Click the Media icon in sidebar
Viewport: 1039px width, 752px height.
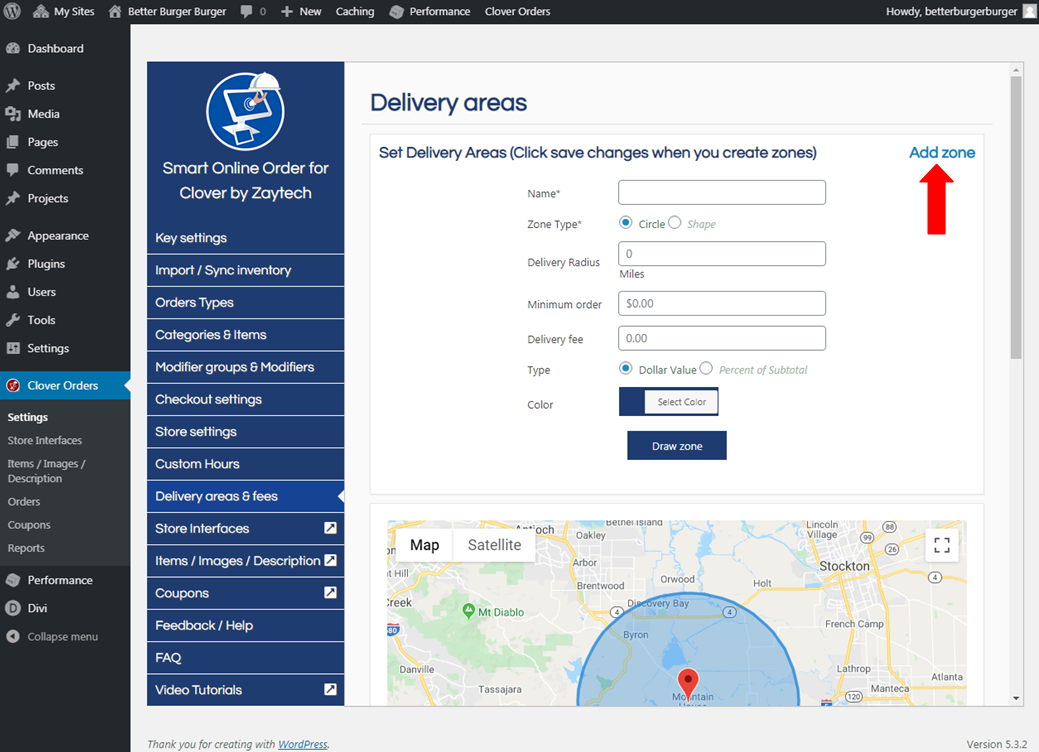(13, 114)
